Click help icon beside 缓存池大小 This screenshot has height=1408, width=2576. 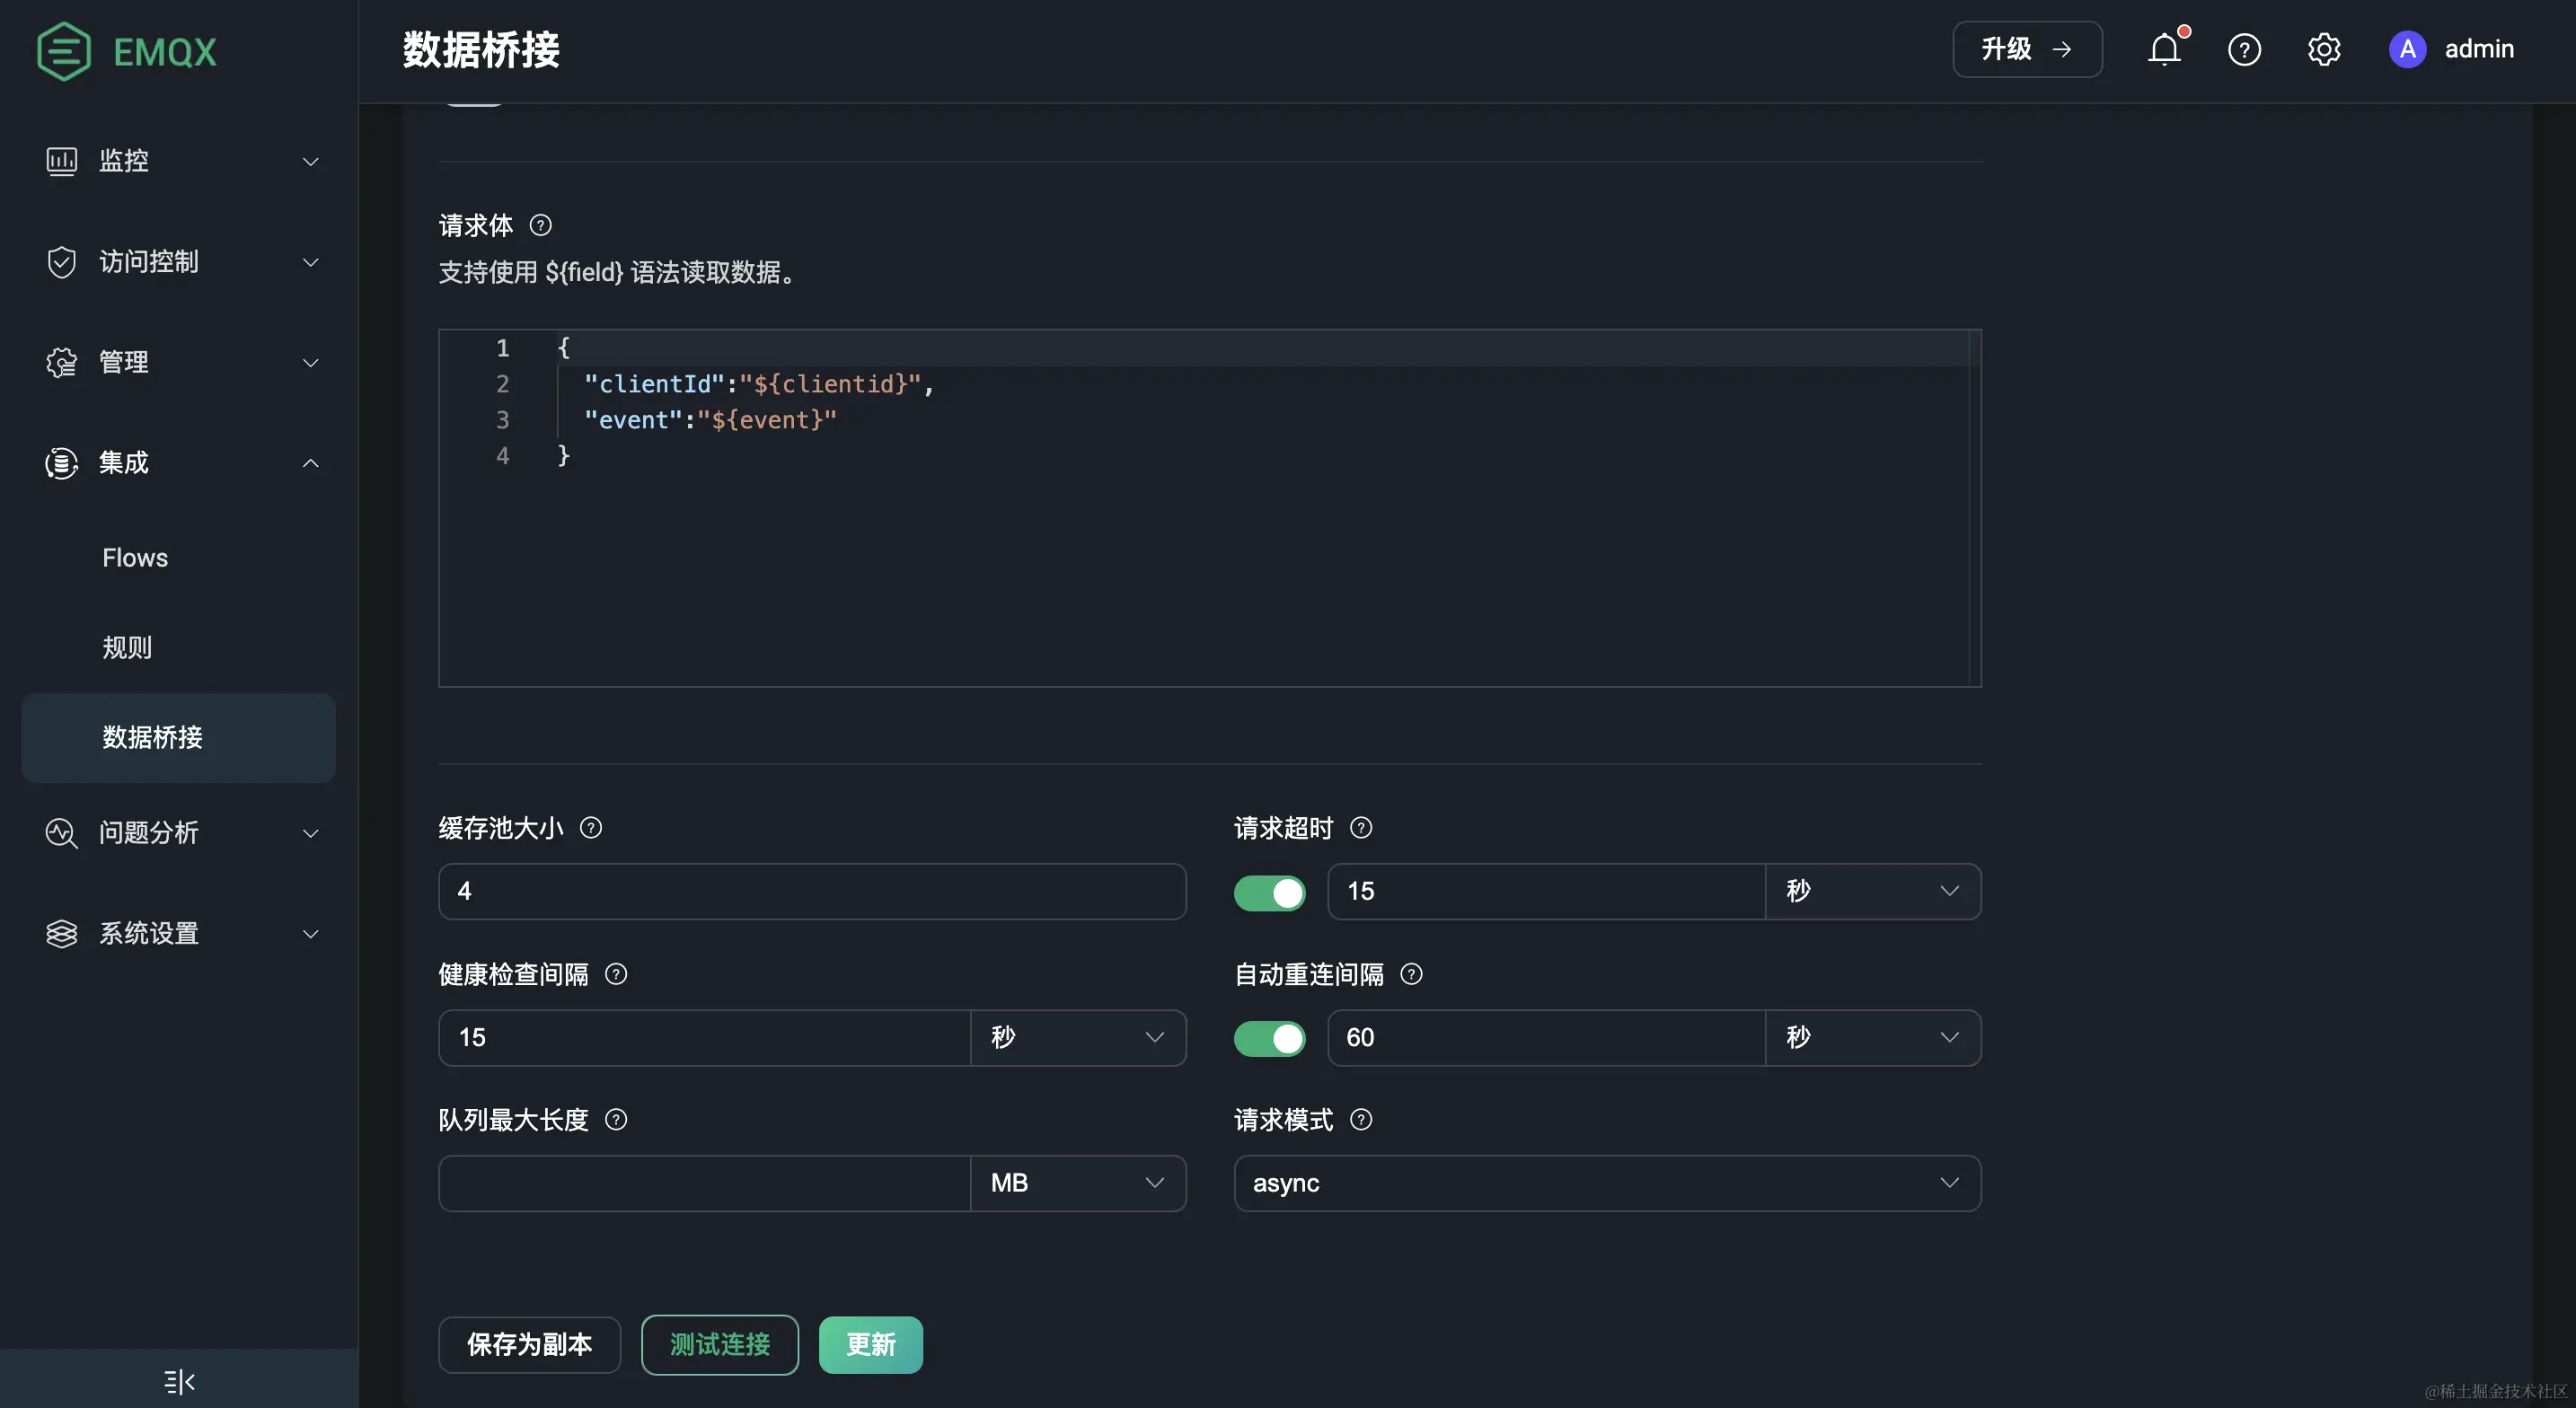point(591,828)
